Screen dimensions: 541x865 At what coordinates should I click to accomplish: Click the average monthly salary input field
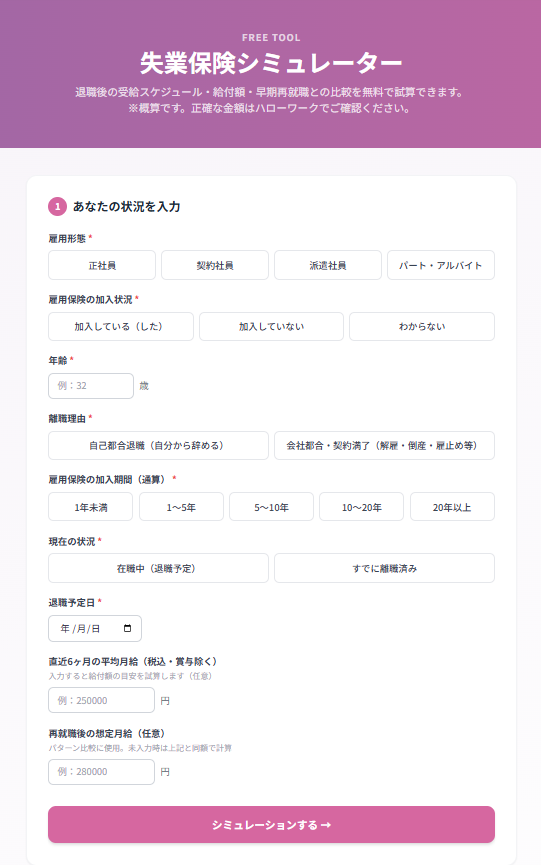(101, 700)
